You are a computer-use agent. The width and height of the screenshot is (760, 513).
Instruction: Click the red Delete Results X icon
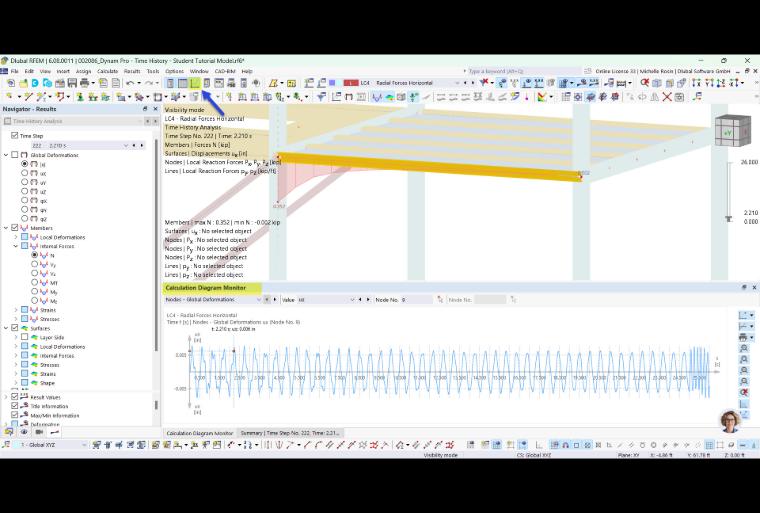click(x=485, y=82)
